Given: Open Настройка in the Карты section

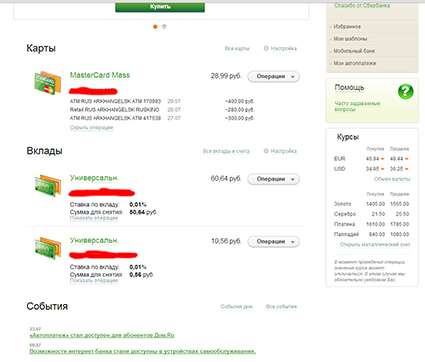Looking at the screenshot, I should click(x=284, y=48).
